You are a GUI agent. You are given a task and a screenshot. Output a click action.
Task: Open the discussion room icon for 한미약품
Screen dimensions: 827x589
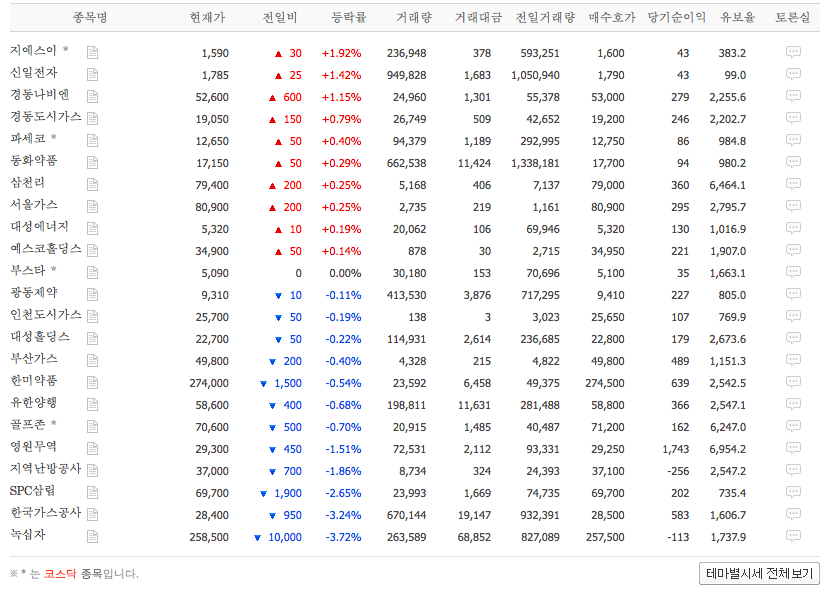[793, 382]
